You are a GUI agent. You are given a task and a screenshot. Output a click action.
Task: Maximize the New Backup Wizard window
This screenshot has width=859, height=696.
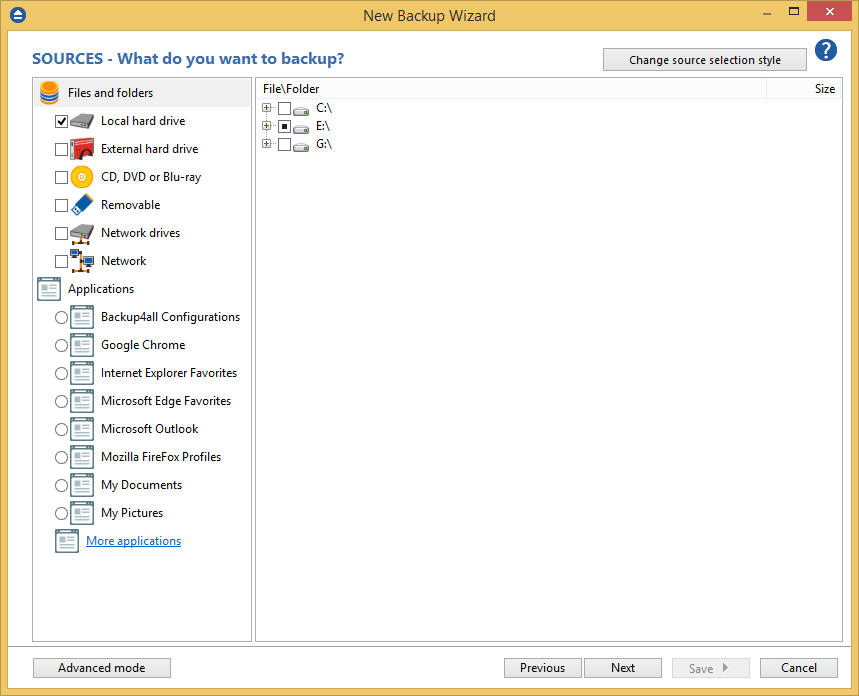click(x=794, y=11)
